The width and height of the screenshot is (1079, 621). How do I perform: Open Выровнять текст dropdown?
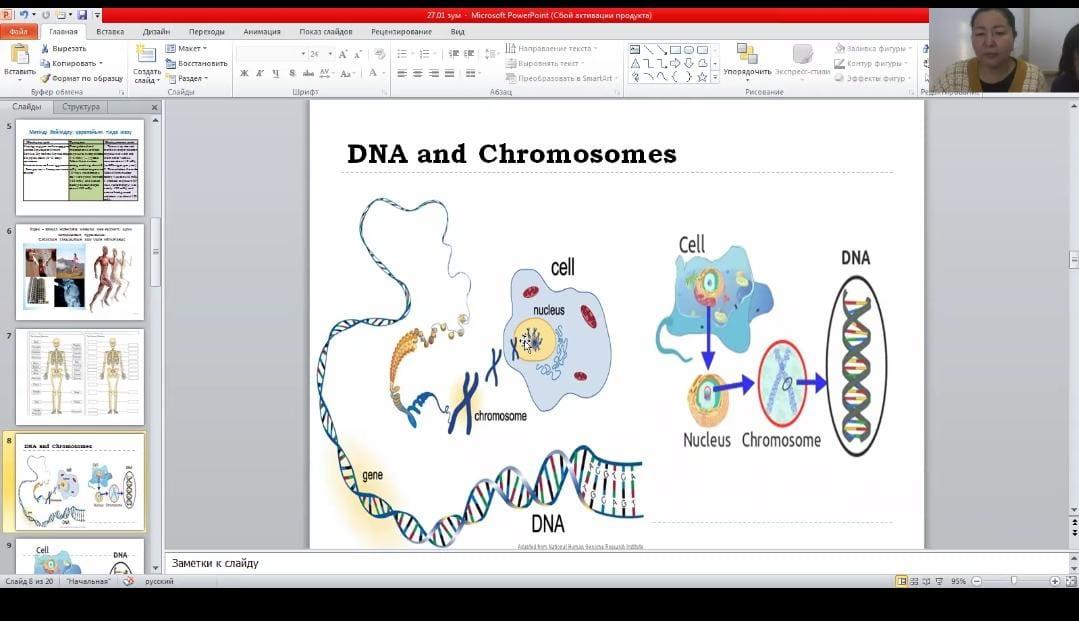[x=546, y=63]
